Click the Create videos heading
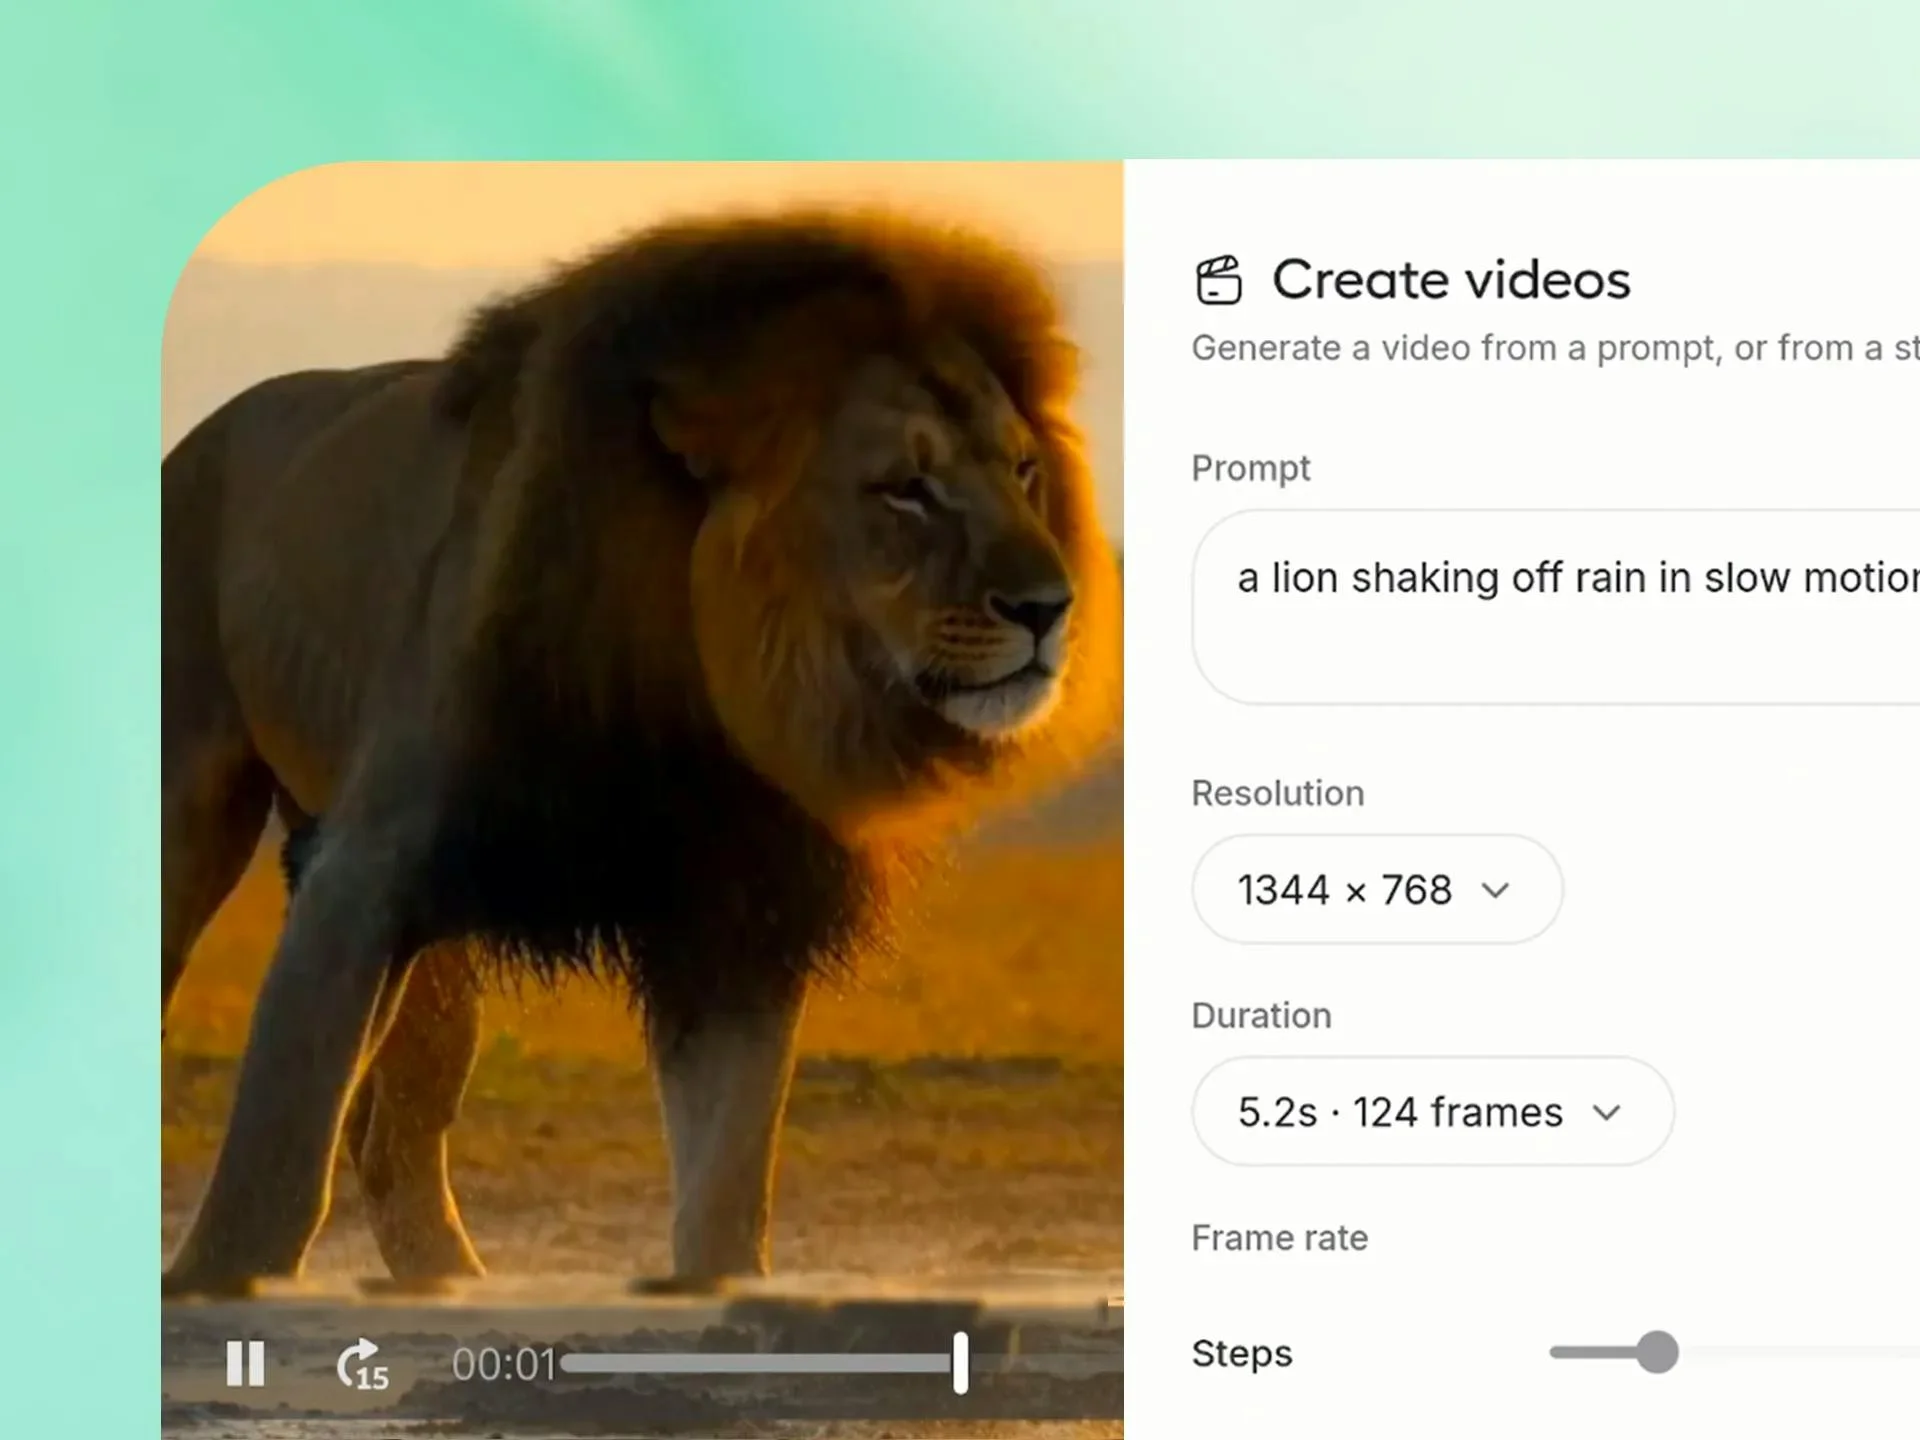 (1451, 279)
